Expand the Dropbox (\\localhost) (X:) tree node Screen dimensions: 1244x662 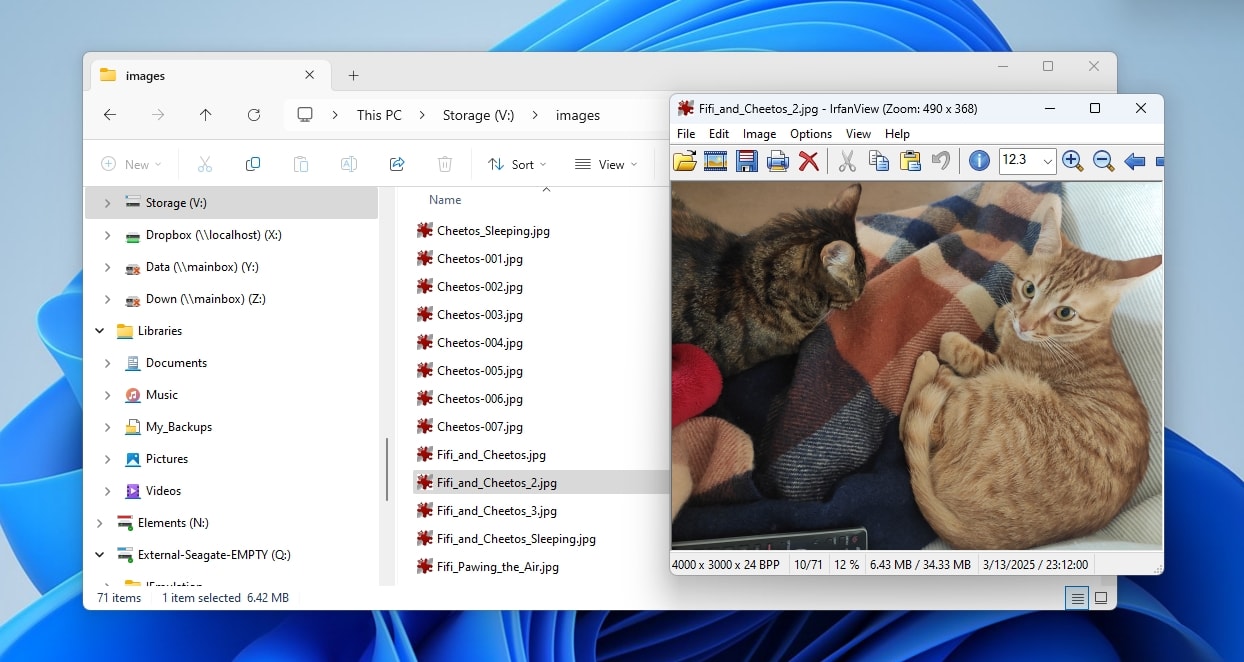[108, 235]
